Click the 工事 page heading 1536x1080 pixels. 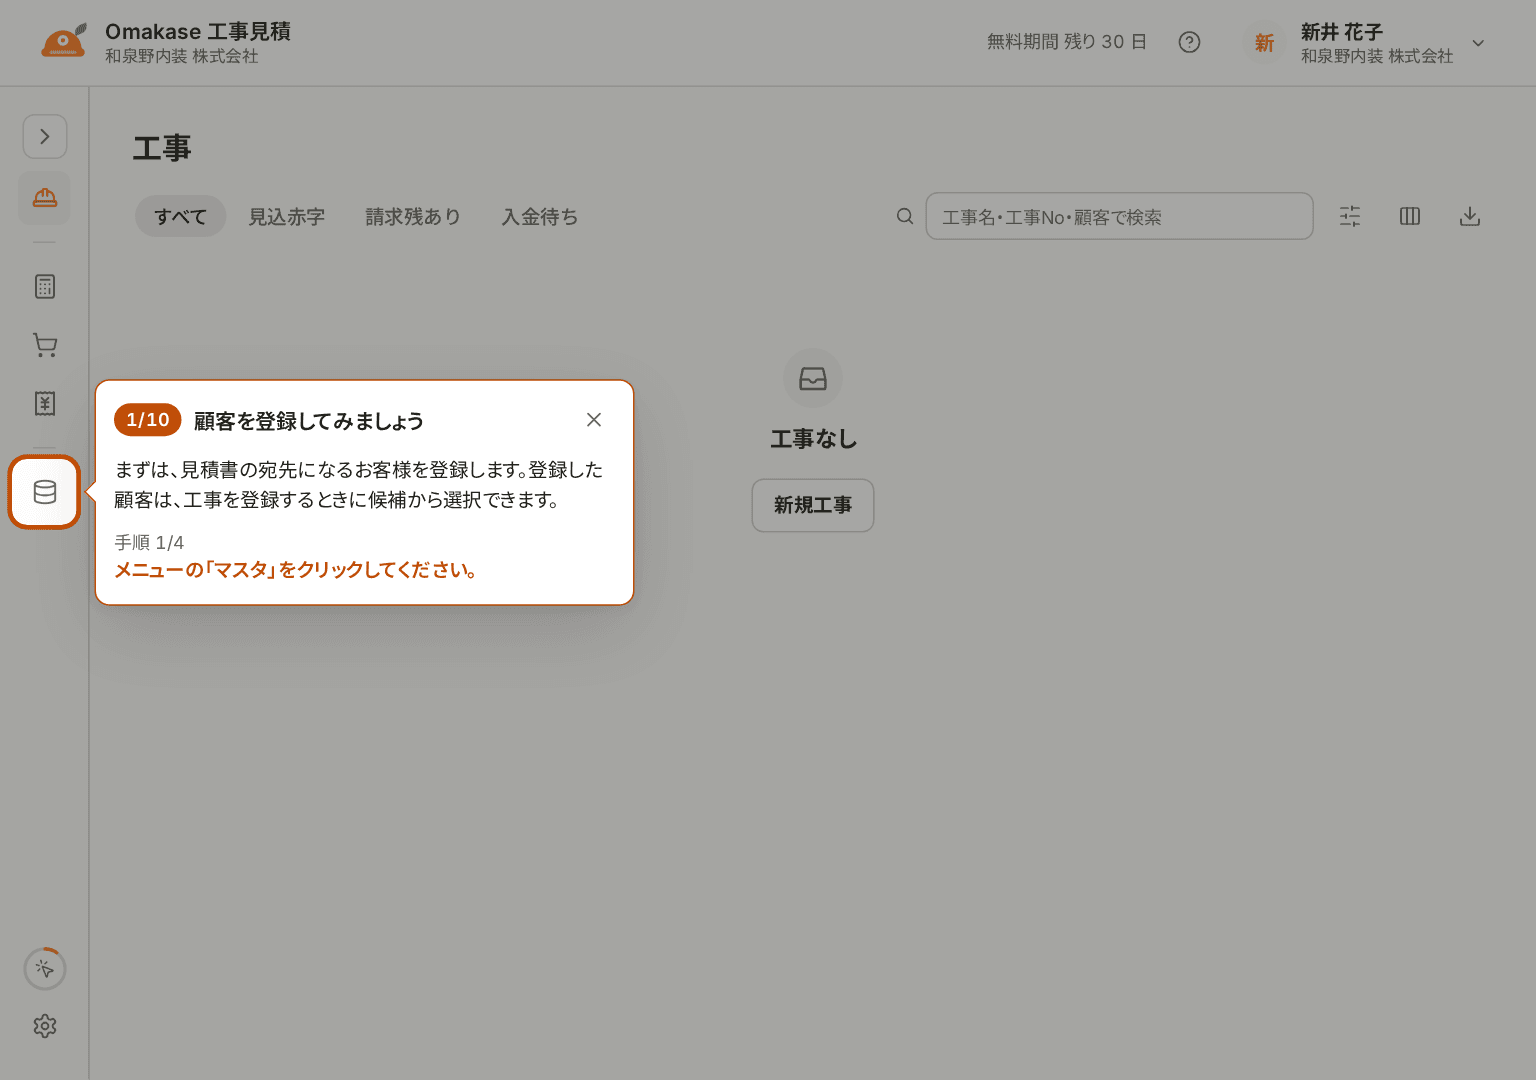(162, 148)
